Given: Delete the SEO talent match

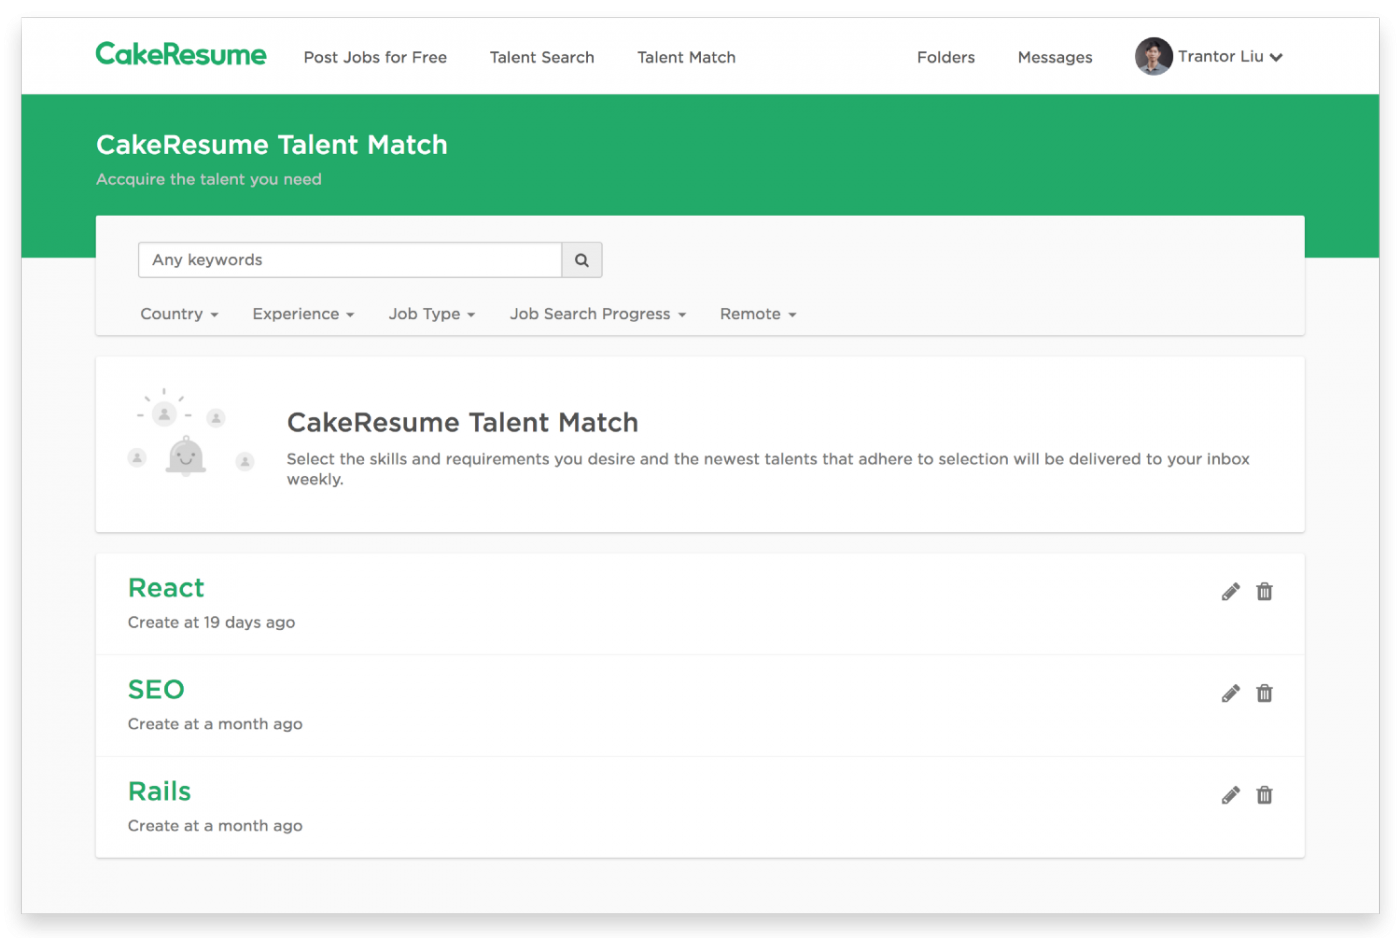Looking at the screenshot, I should tap(1265, 694).
